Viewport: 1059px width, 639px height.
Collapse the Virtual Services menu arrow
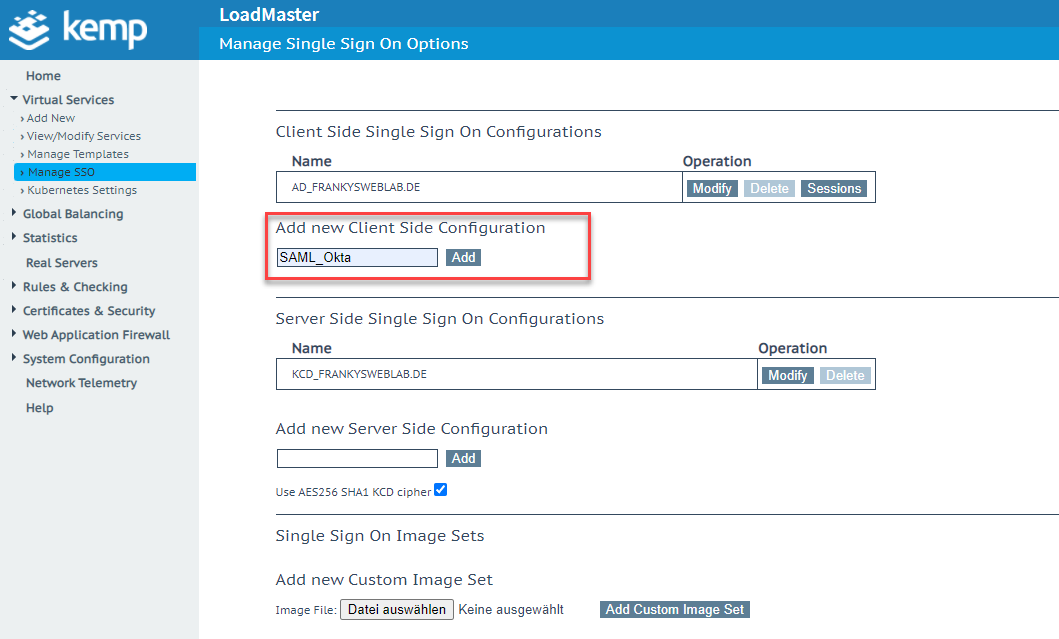pyautogui.click(x=14, y=99)
